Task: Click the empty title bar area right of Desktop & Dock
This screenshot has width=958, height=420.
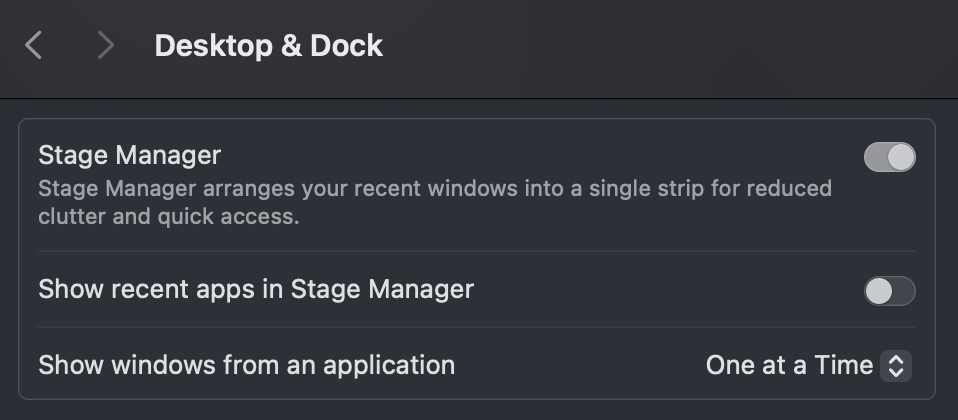Action: pyautogui.click(x=666, y=48)
